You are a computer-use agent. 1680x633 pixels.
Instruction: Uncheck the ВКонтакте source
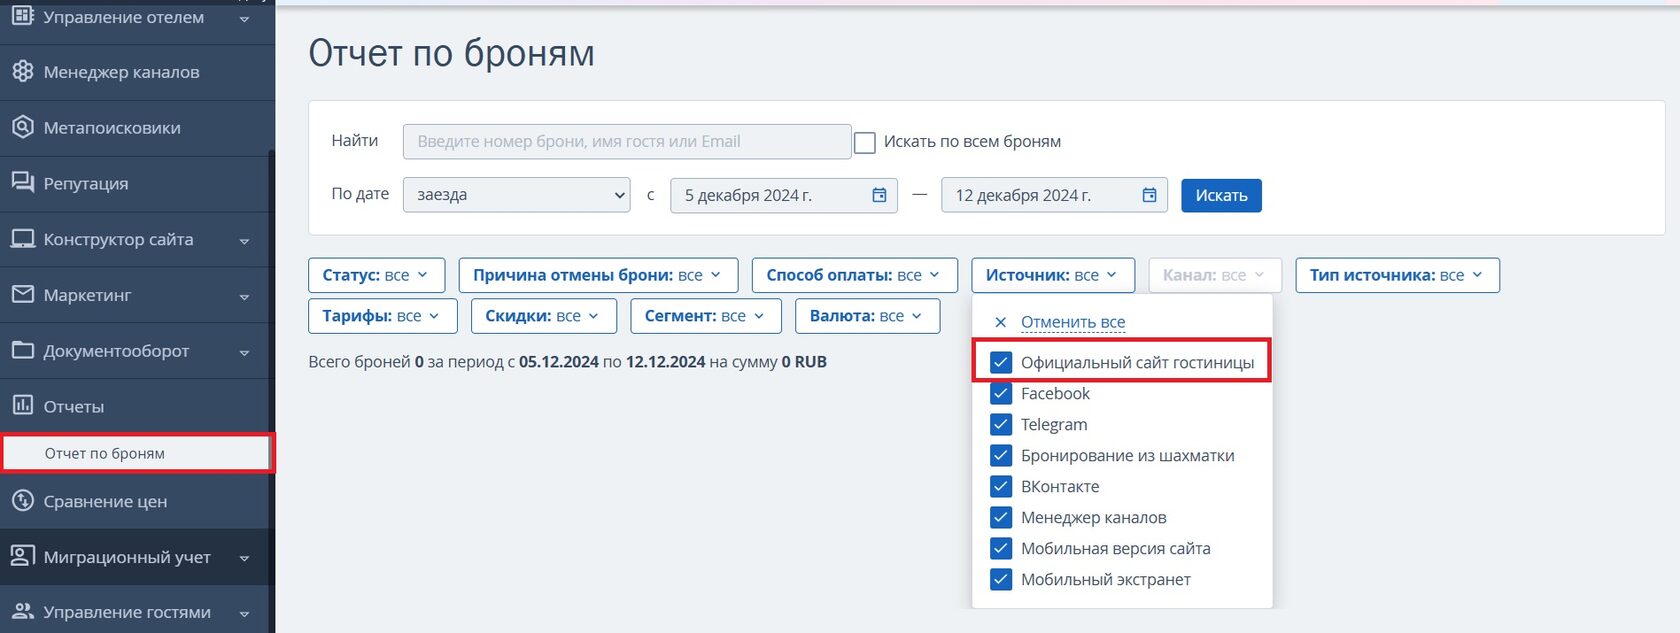point(1001,486)
